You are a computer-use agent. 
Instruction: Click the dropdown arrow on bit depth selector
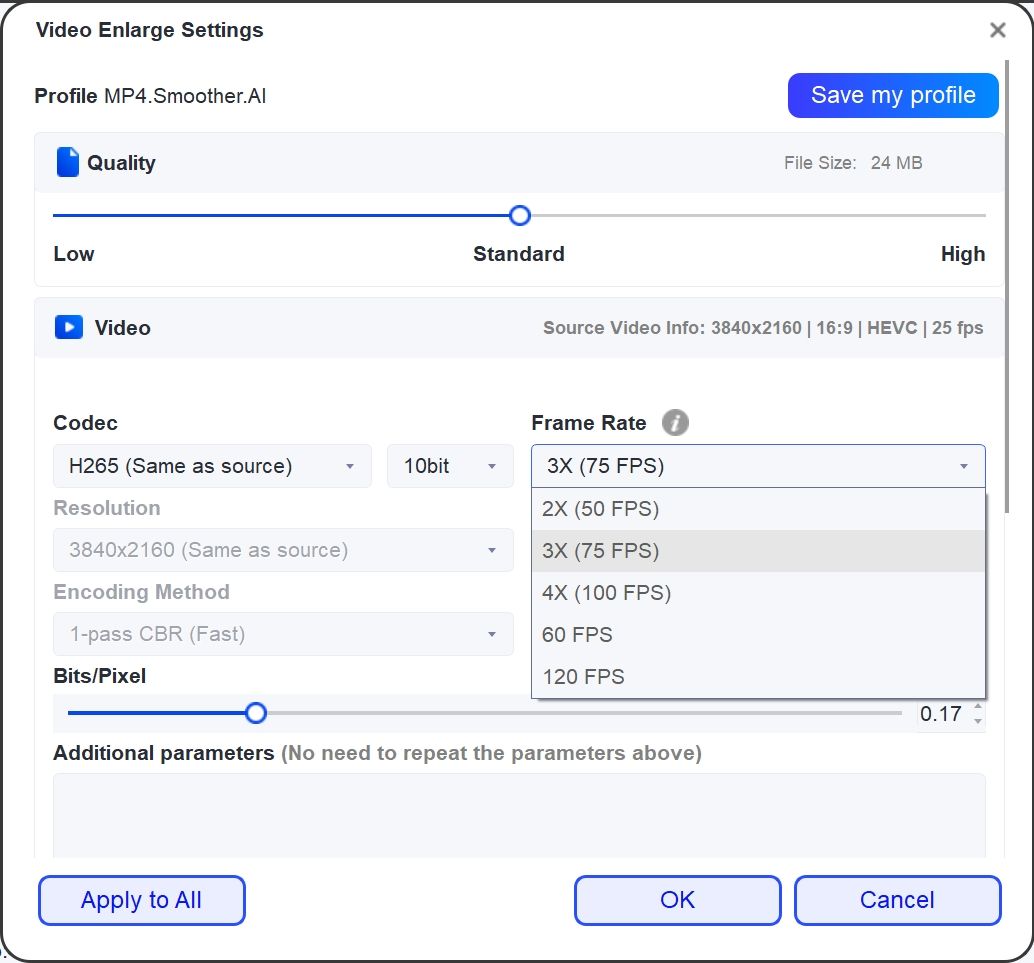[x=490, y=466]
